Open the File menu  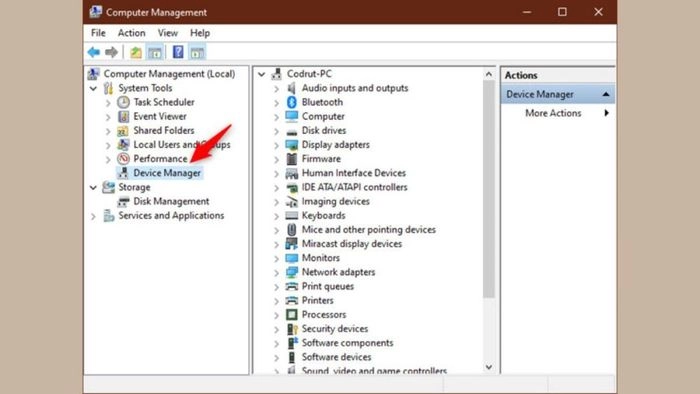coord(98,33)
